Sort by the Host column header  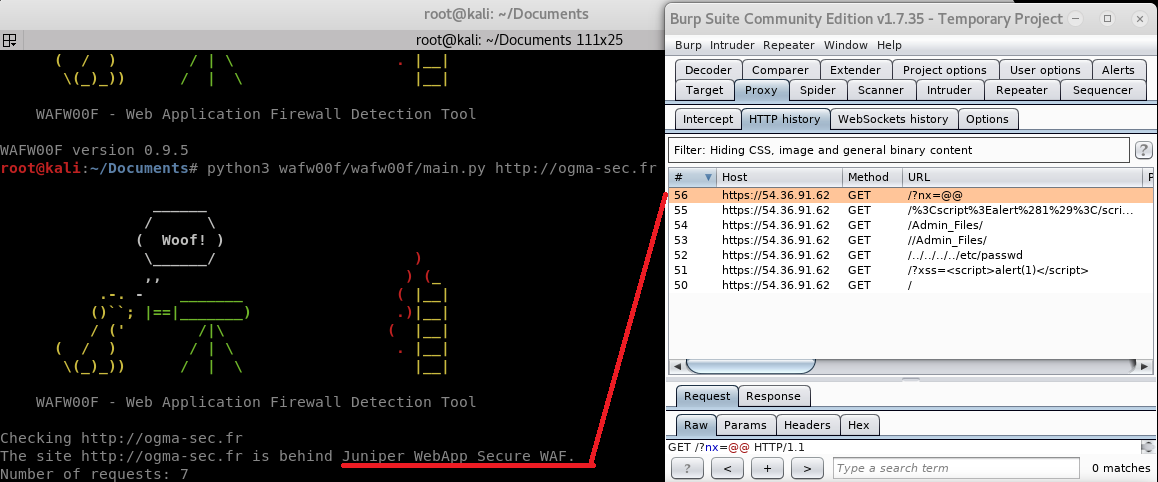coord(779,177)
